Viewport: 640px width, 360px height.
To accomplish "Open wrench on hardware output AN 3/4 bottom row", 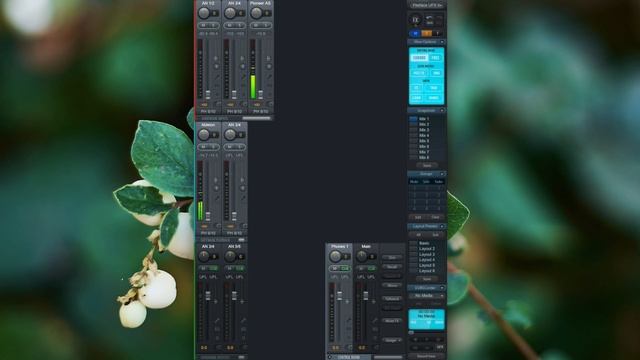I will click(x=217, y=320).
